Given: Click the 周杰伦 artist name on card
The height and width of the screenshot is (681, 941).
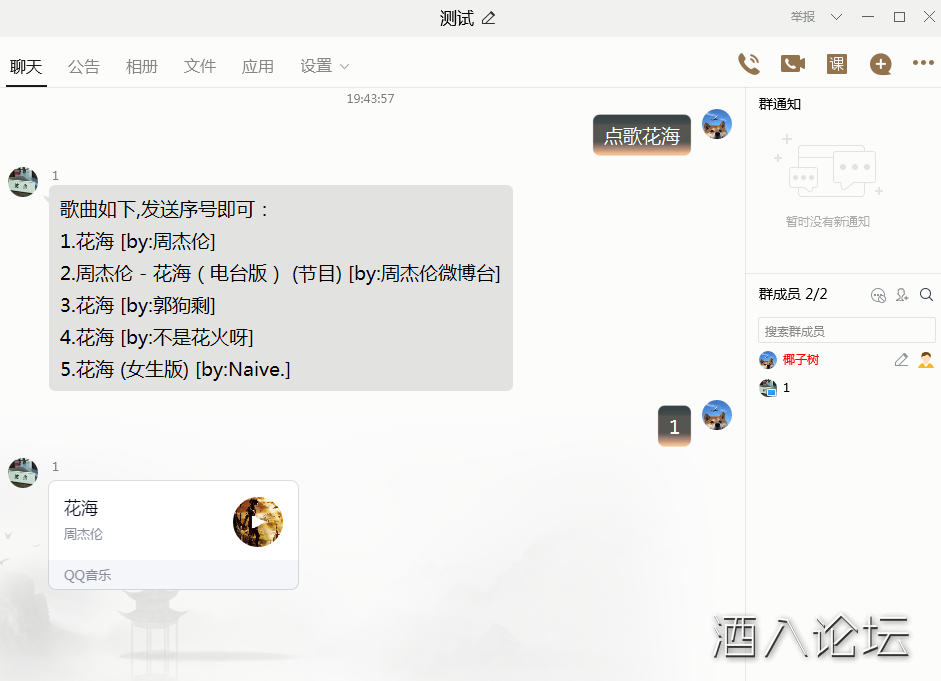Looking at the screenshot, I should click(x=83, y=534).
